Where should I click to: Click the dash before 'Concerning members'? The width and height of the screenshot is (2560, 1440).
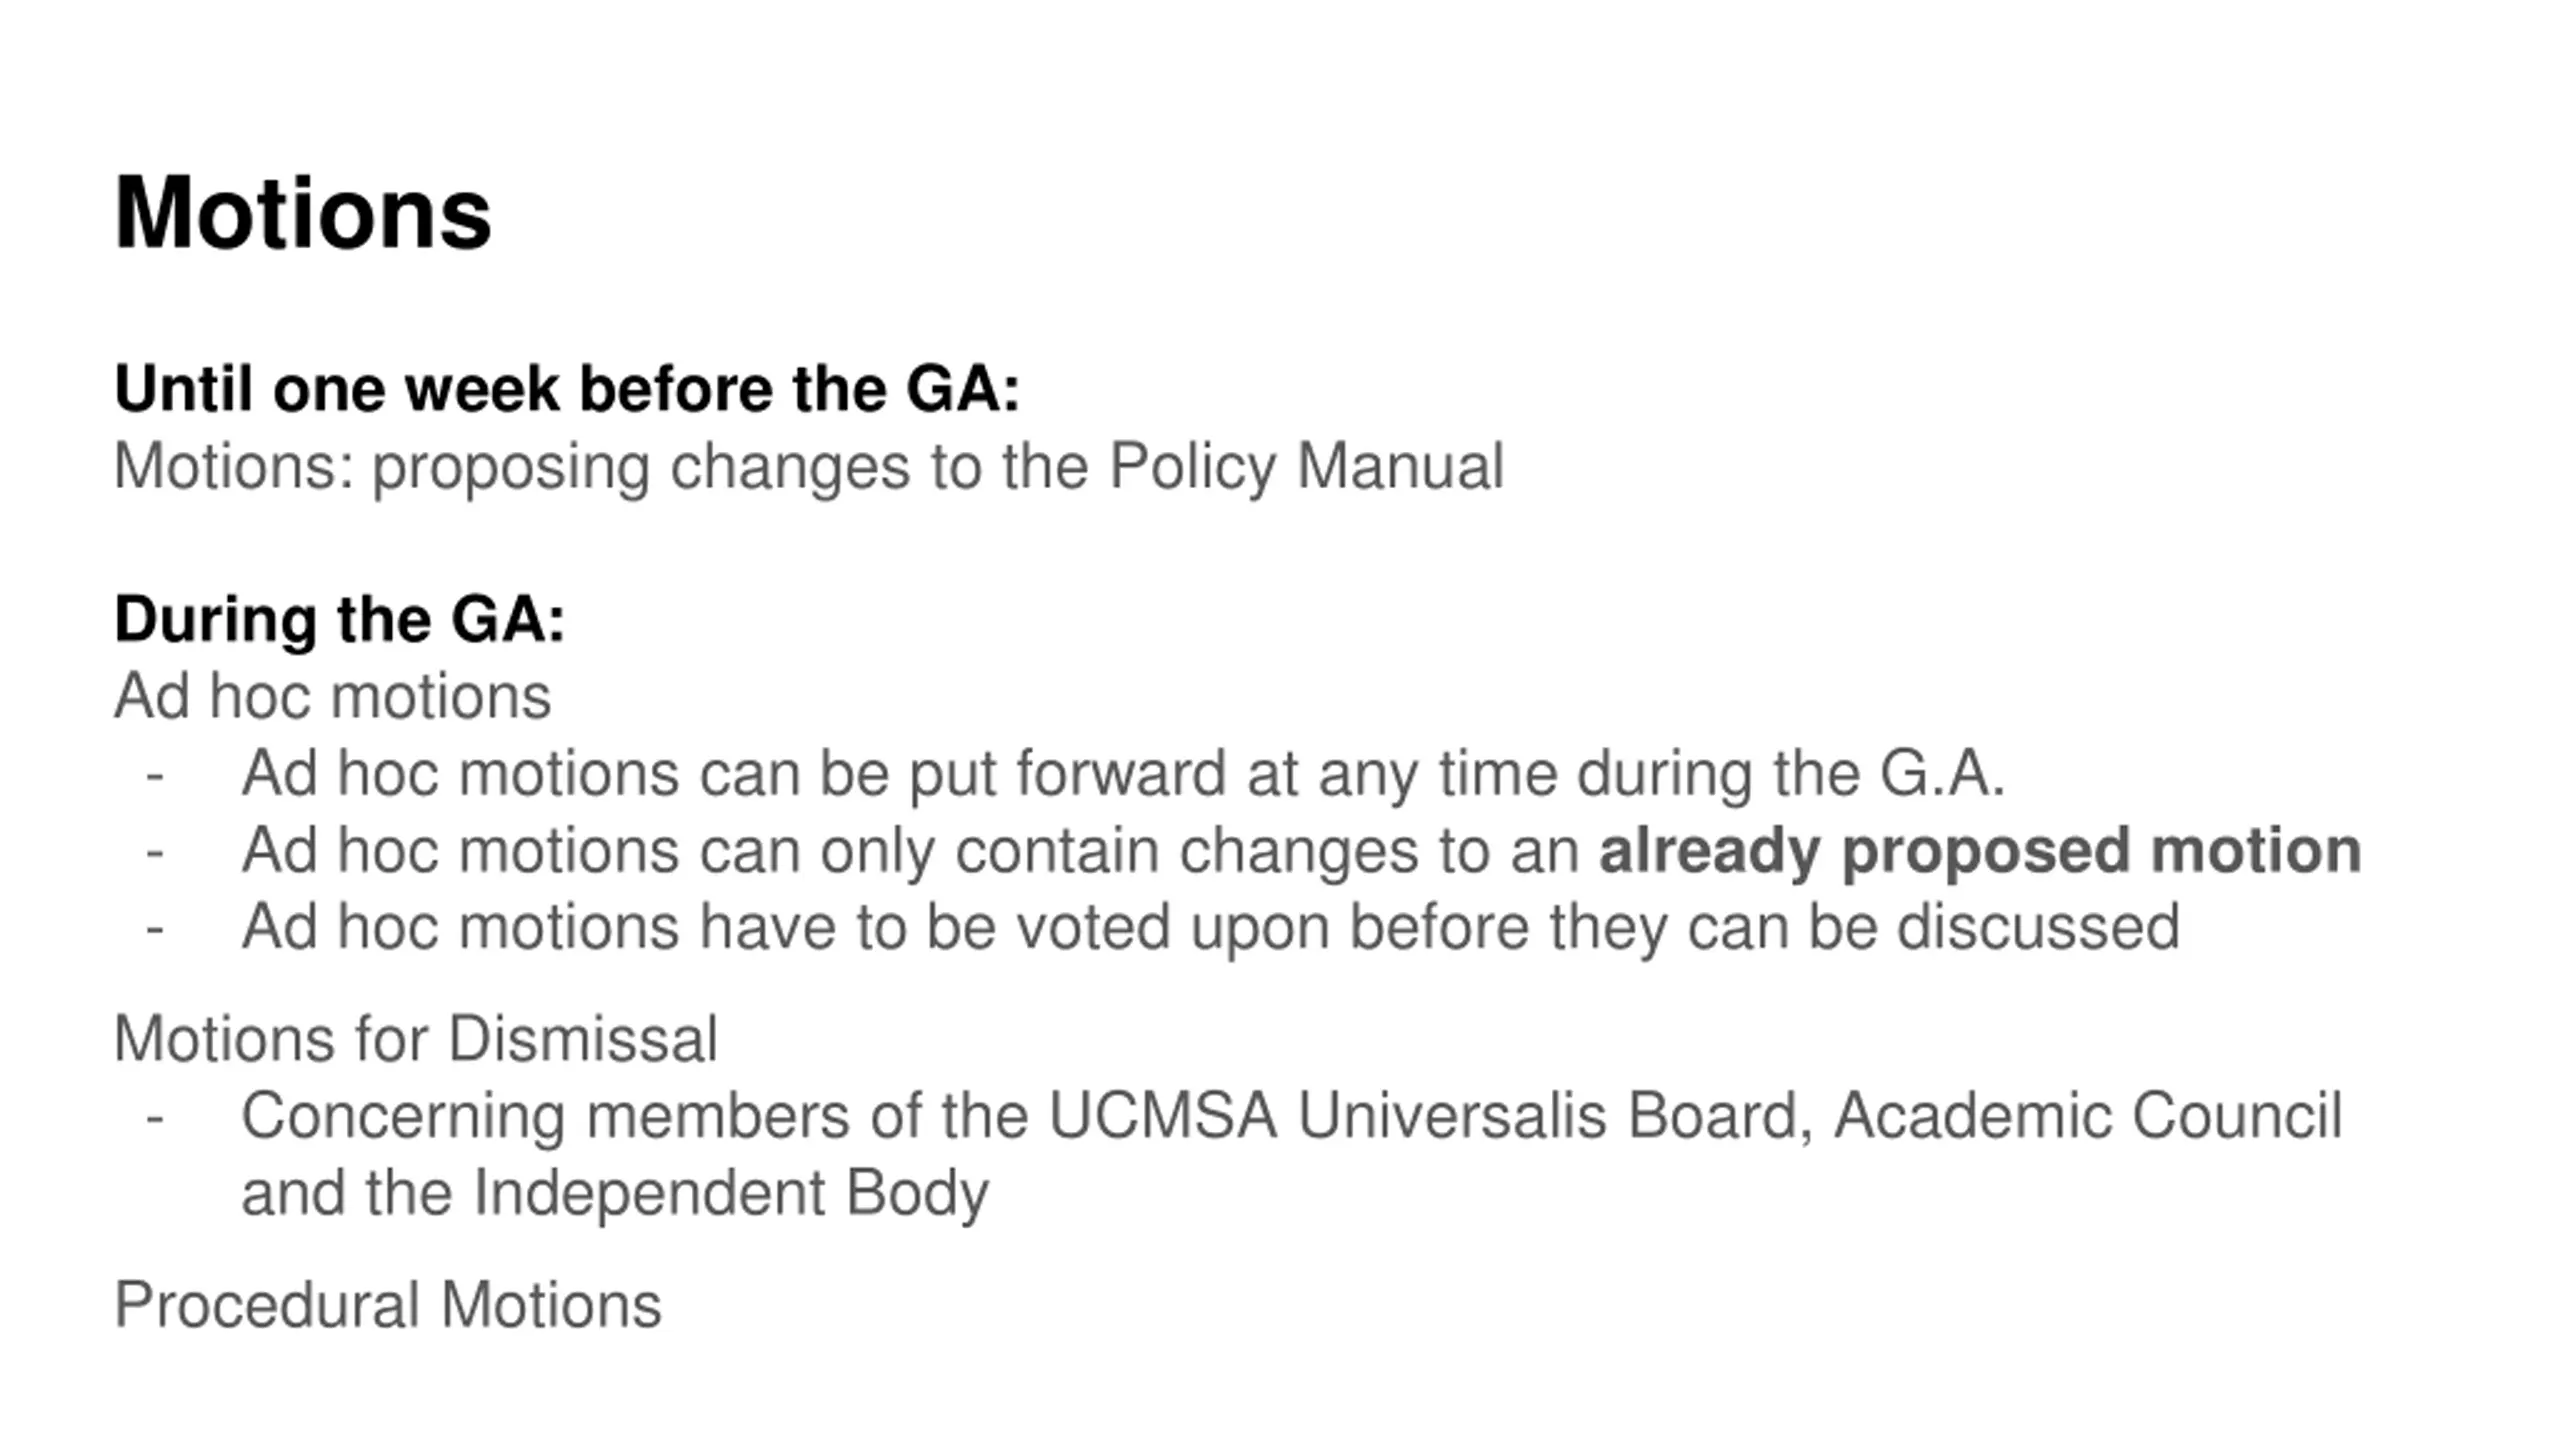(x=154, y=1118)
